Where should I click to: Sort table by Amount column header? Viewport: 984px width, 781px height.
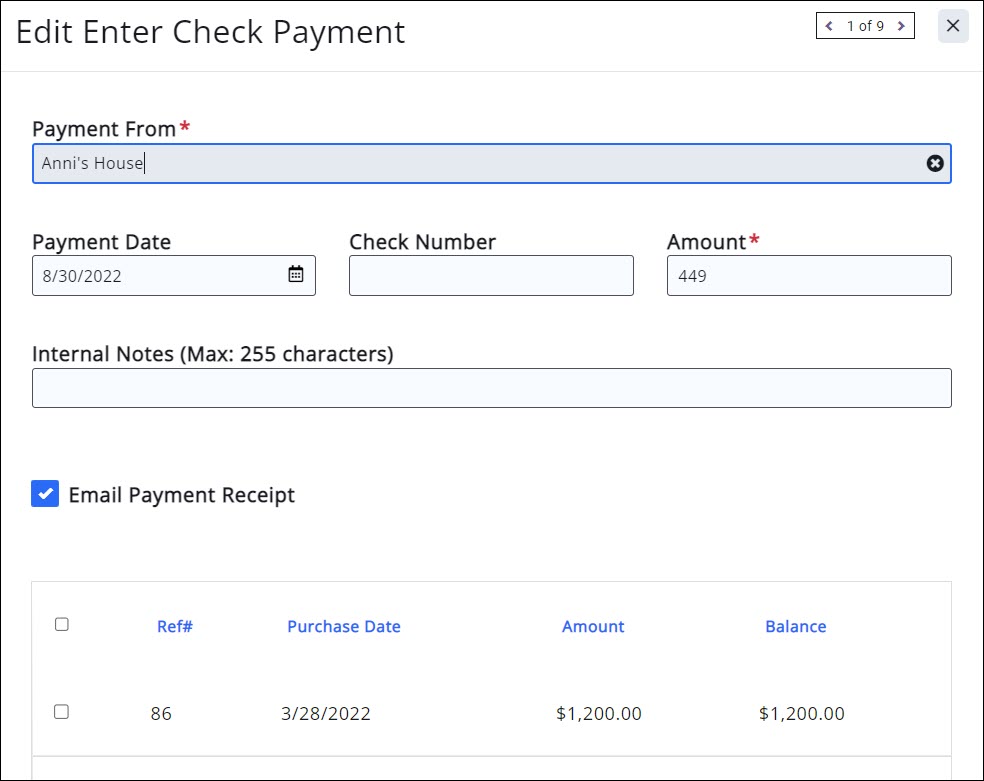point(593,627)
